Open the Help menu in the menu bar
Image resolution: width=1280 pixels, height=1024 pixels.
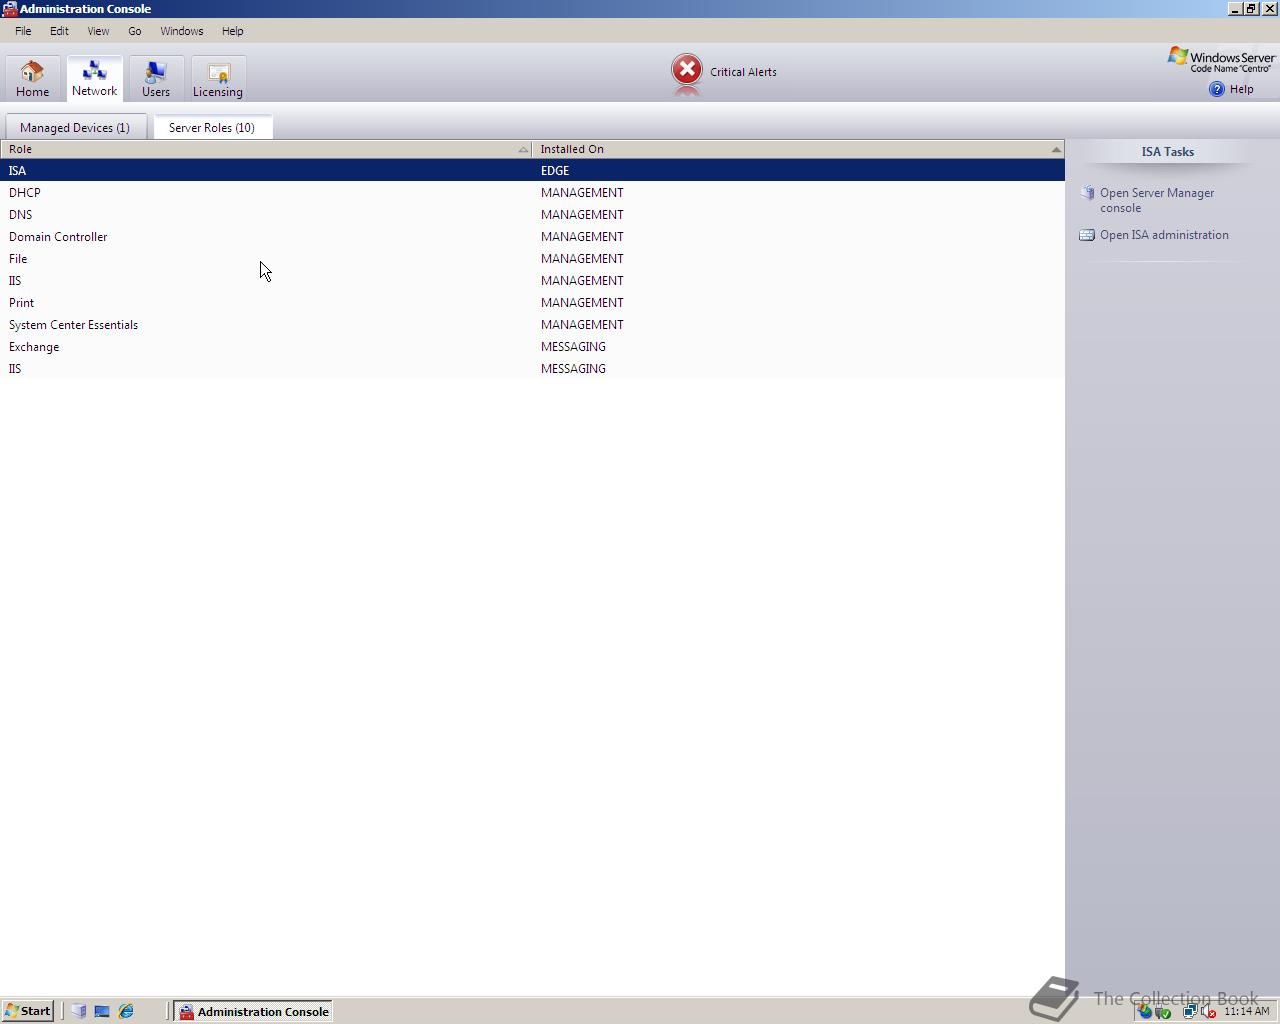[232, 31]
